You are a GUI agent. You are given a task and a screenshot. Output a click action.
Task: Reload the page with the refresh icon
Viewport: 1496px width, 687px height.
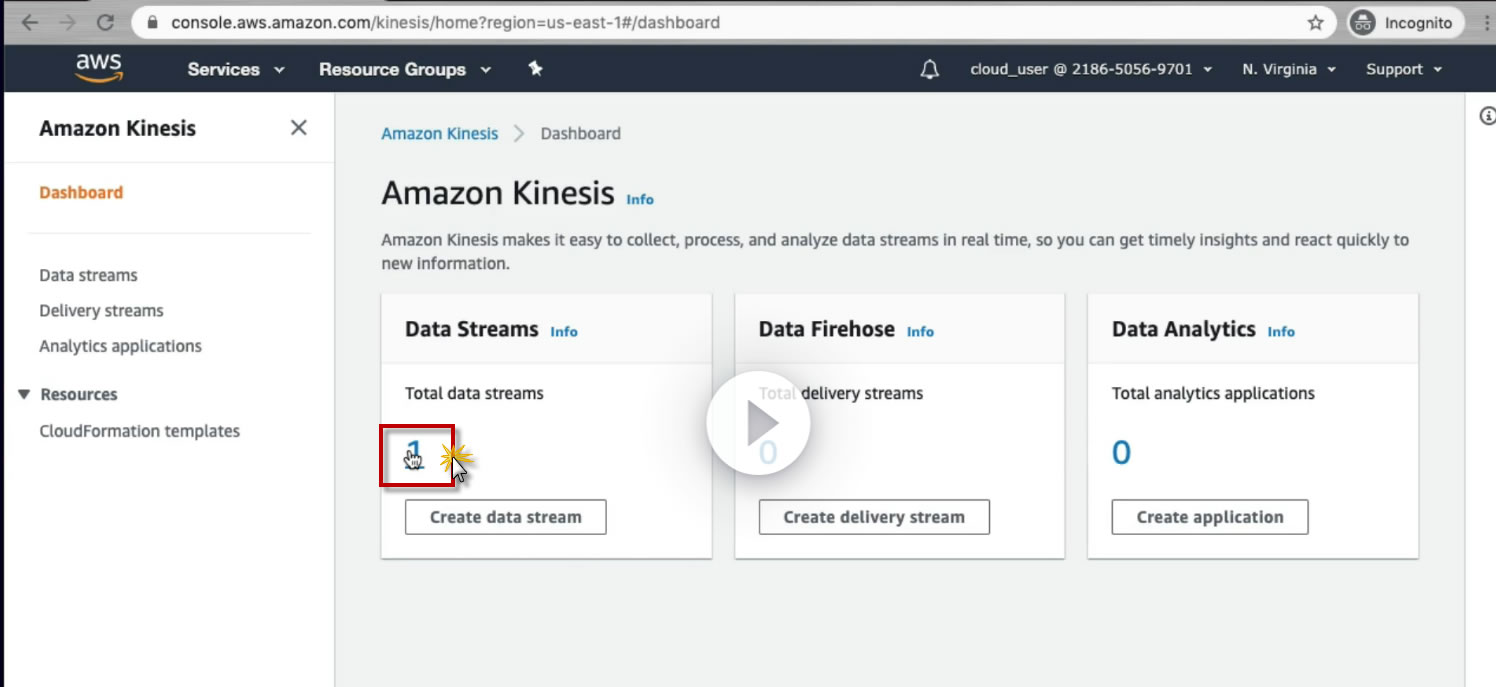(x=105, y=22)
